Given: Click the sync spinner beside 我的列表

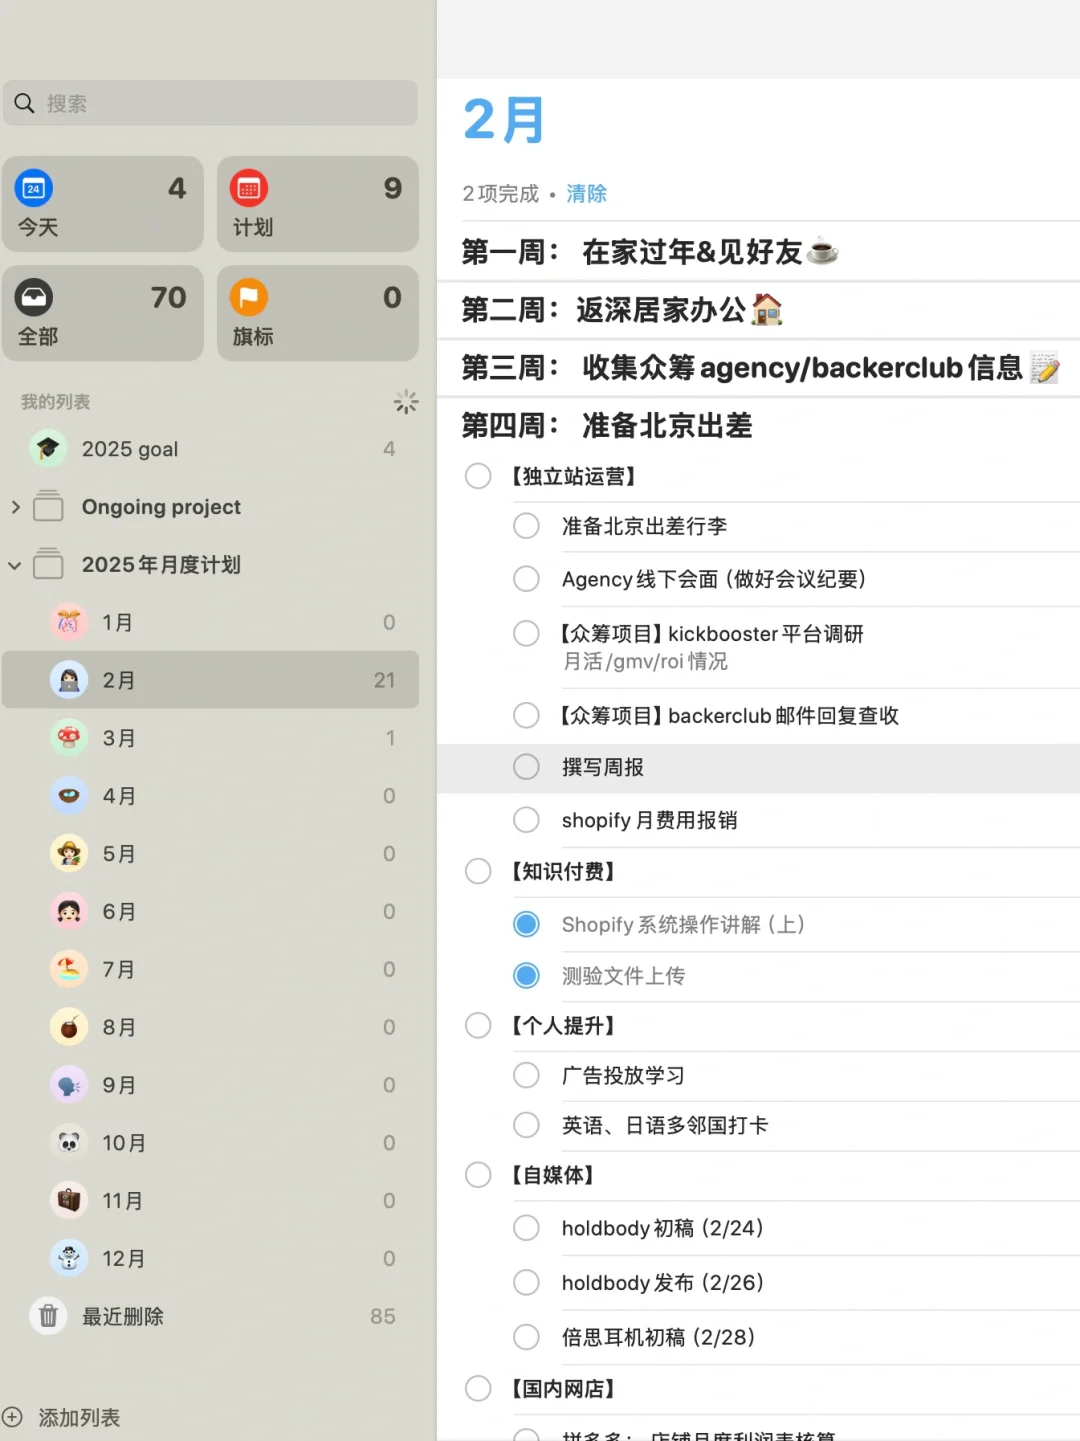Looking at the screenshot, I should coord(406,401).
